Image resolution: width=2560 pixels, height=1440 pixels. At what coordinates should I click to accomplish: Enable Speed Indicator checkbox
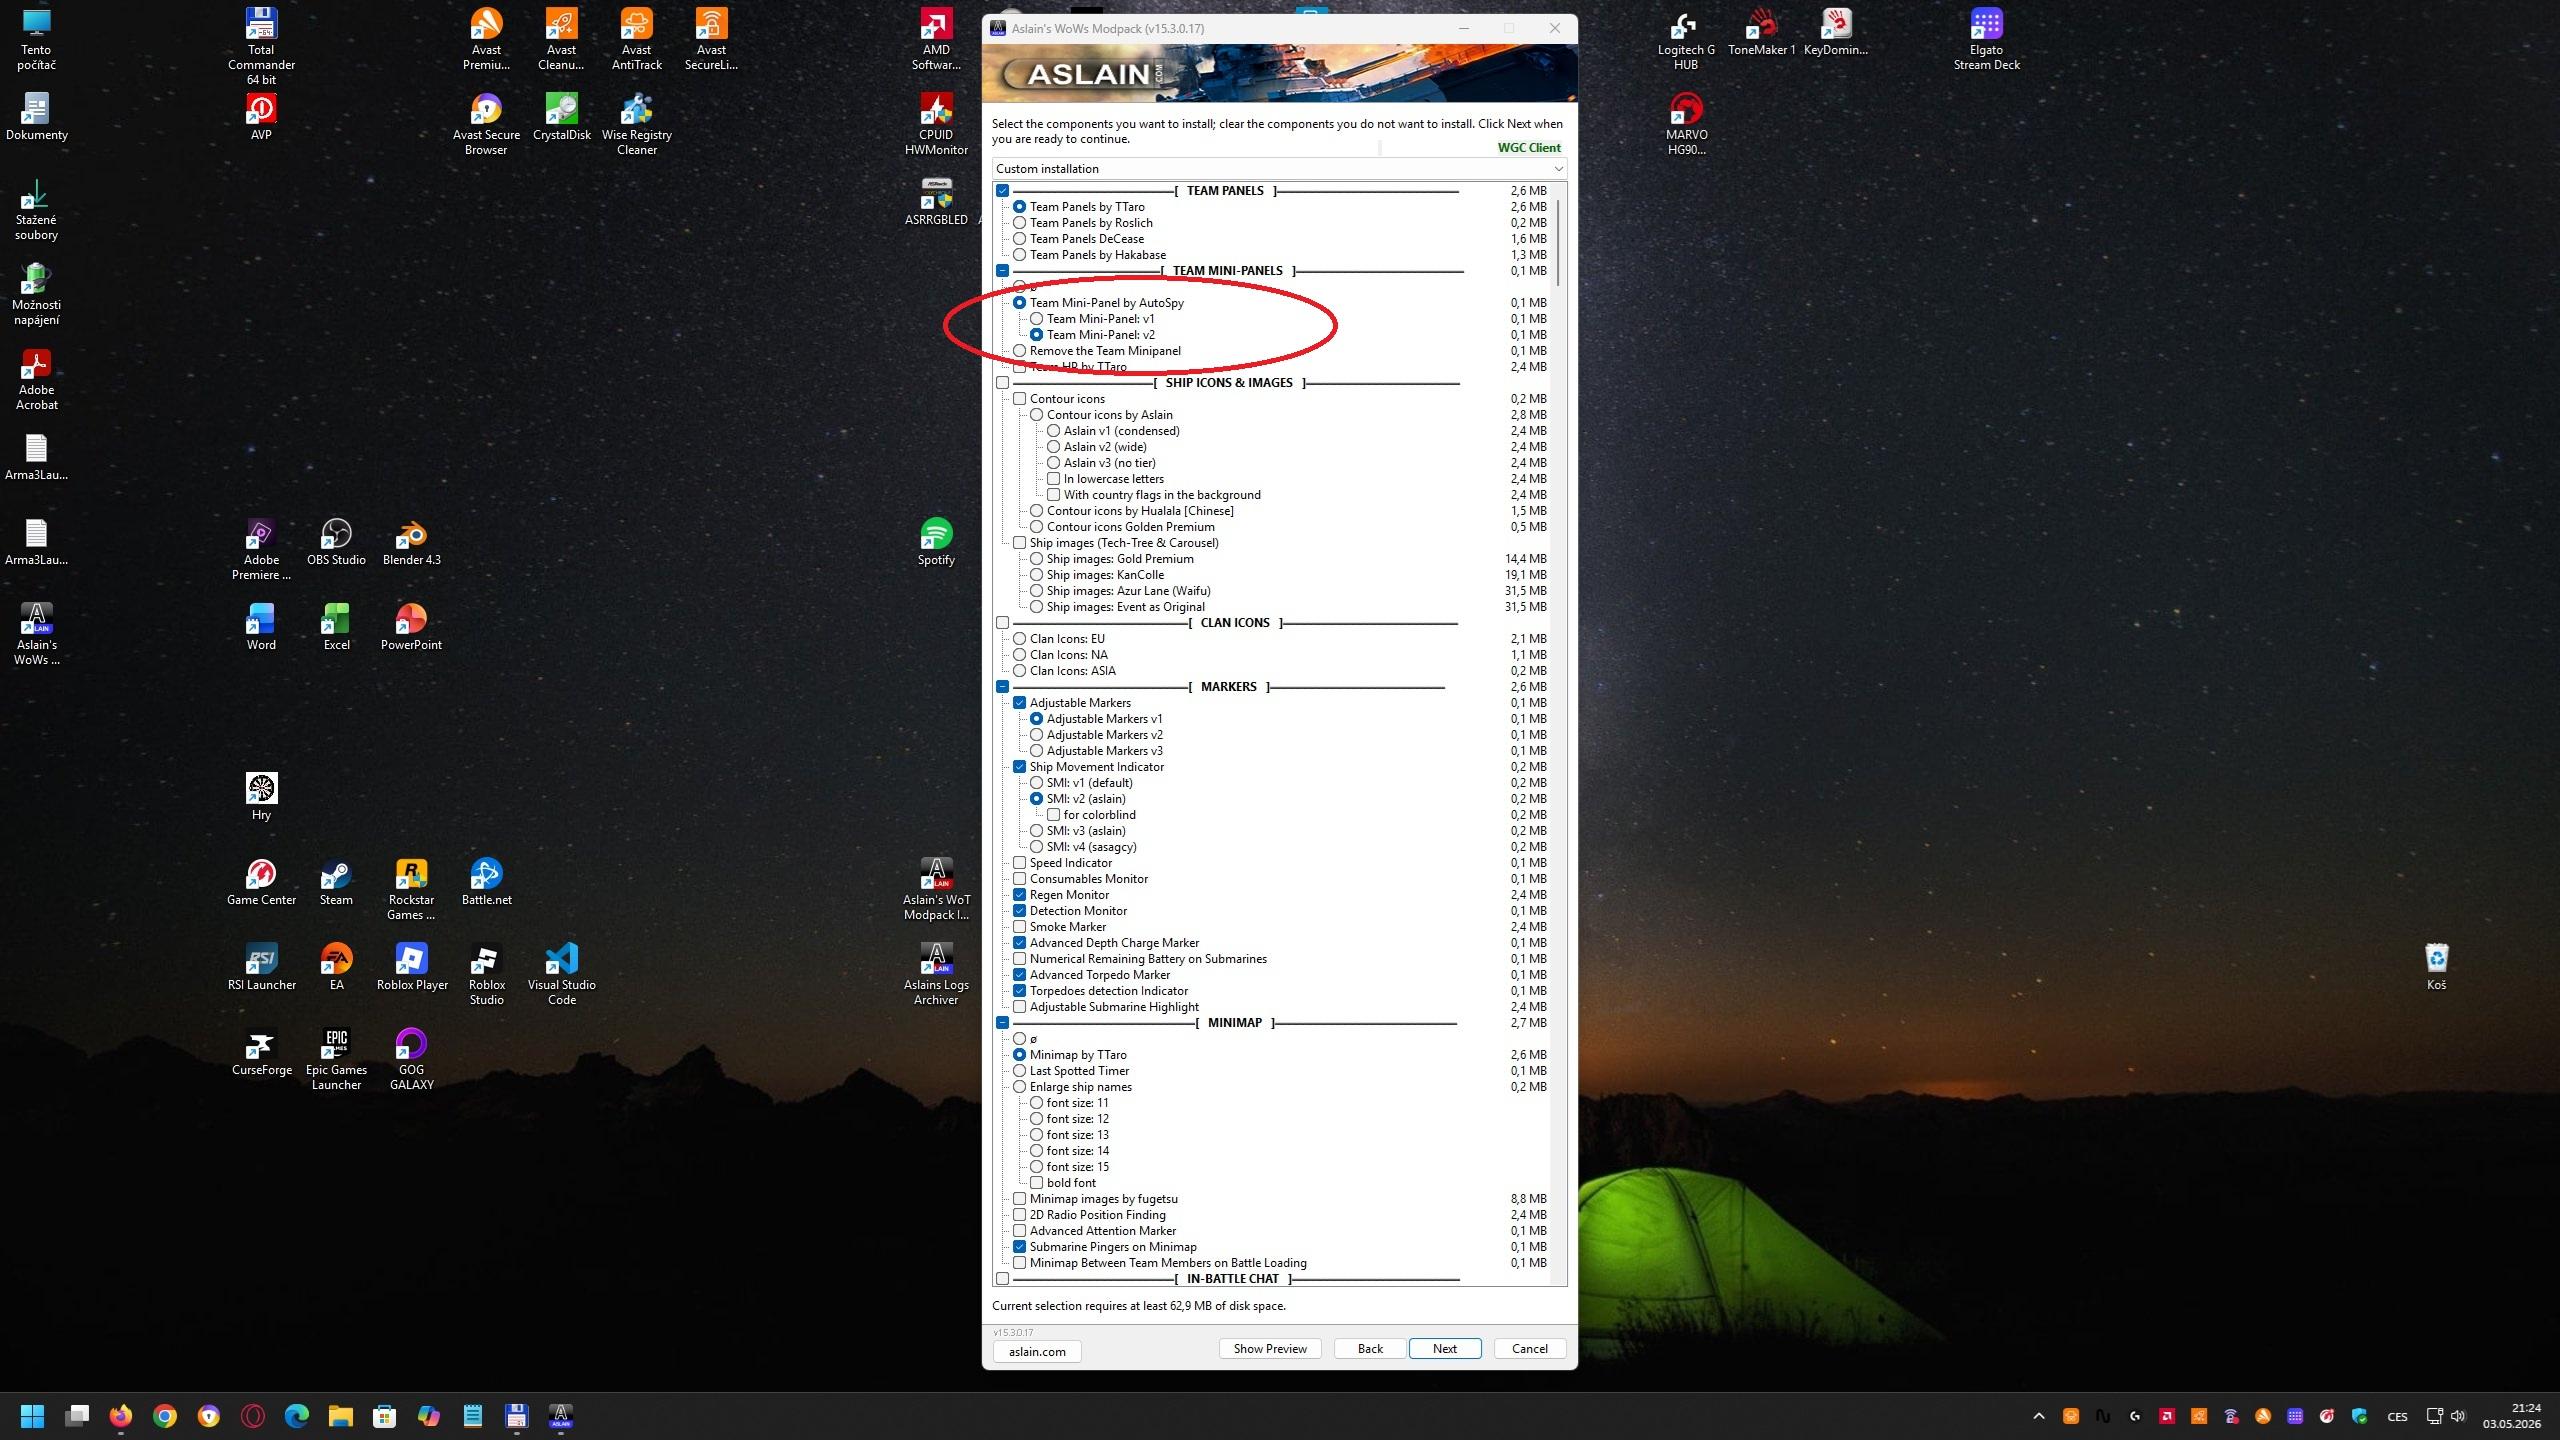[1019, 863]
